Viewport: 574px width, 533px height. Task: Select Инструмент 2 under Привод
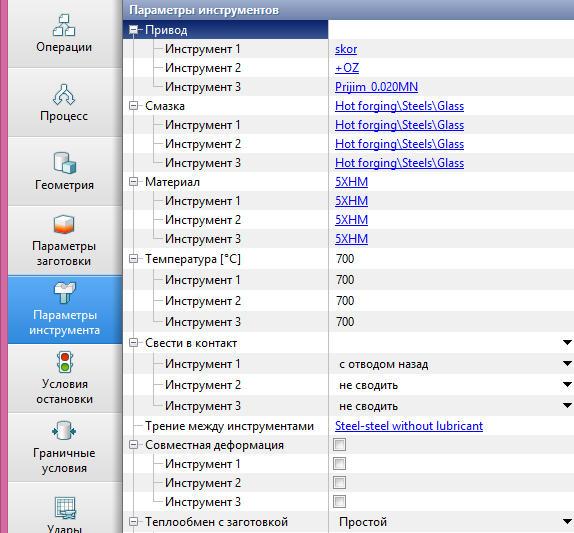point(203,68)
